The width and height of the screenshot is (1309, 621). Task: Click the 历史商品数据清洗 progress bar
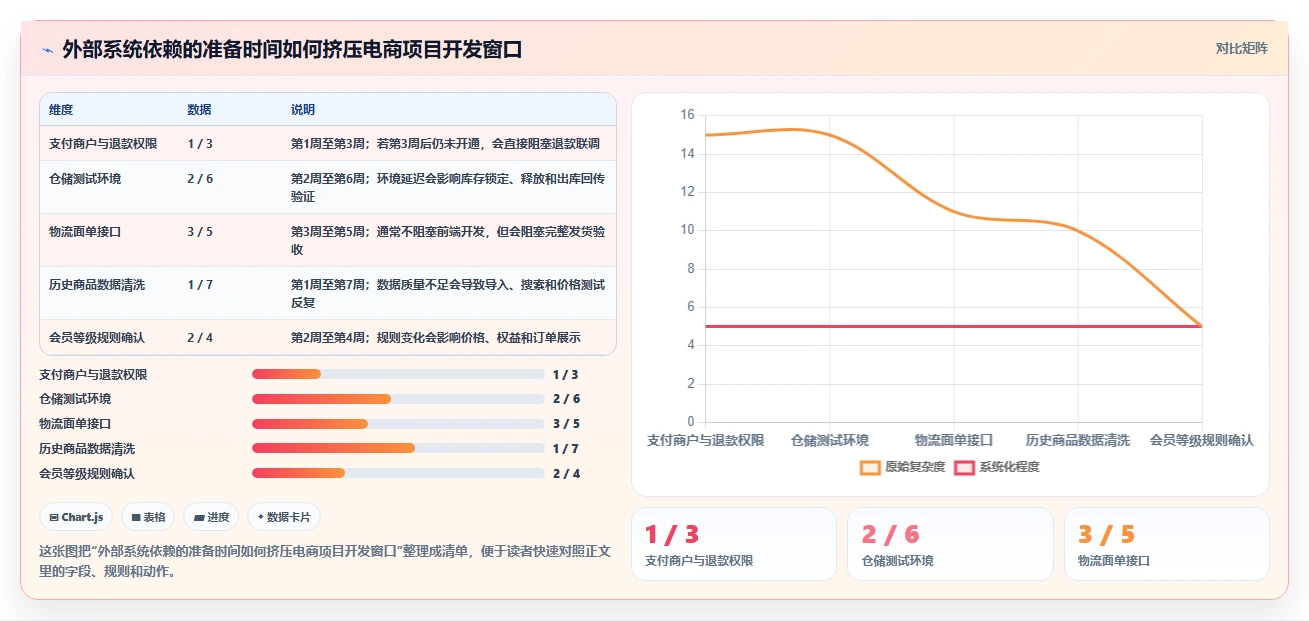click(x=398, y=448)
